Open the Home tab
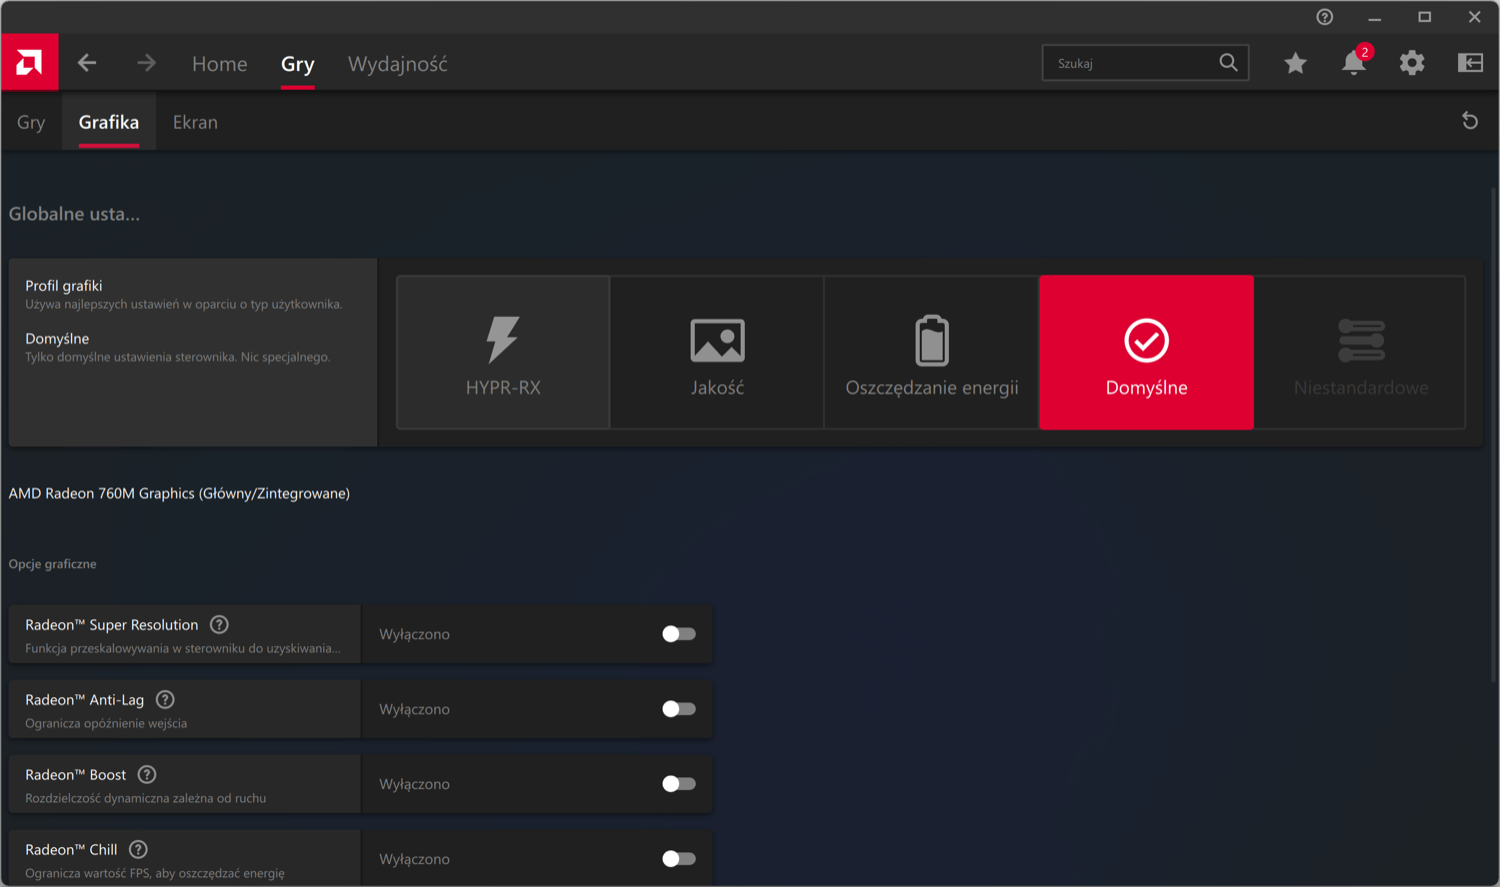 [220, 64]
